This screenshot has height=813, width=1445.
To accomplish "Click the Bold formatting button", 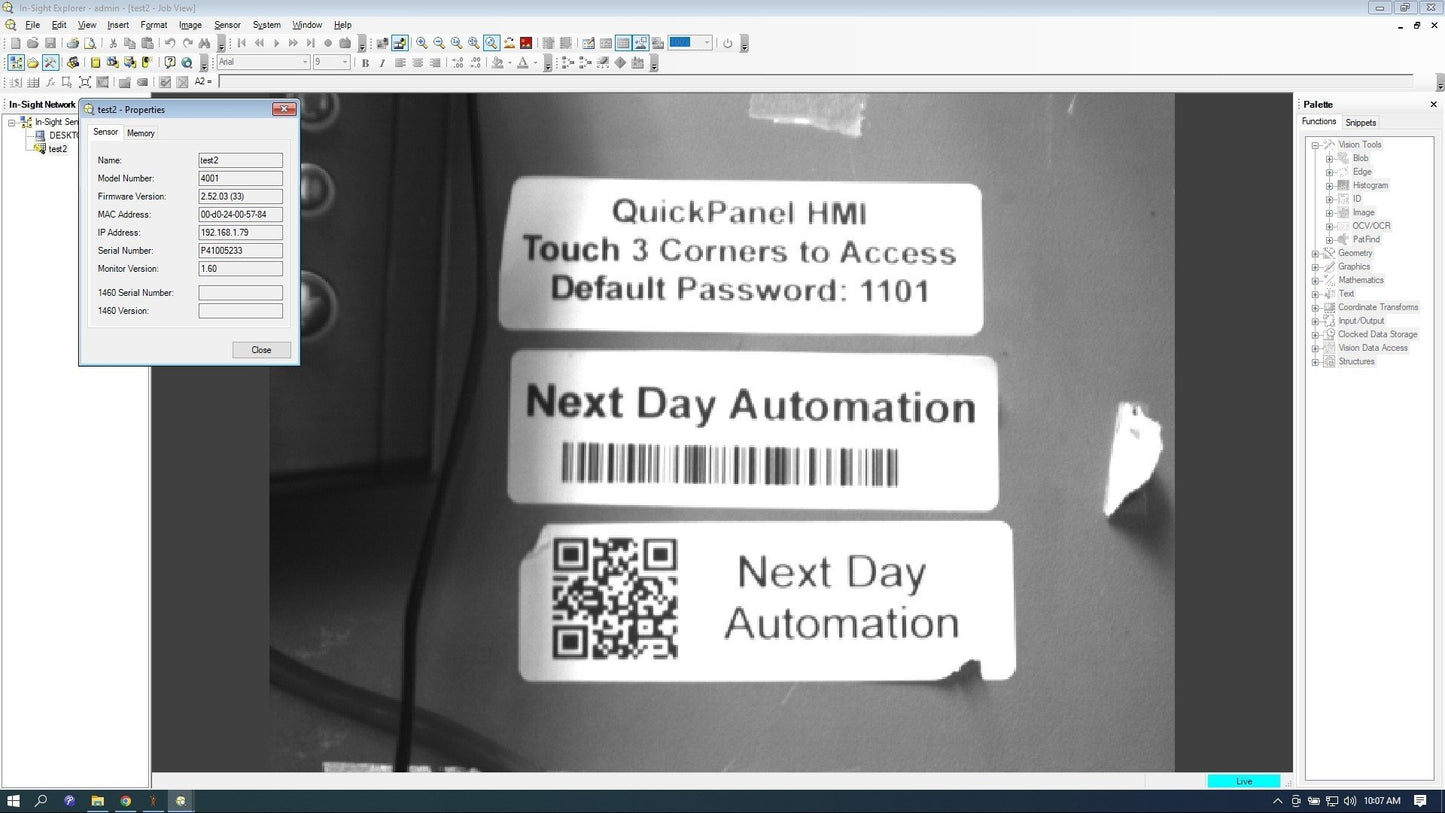I will point(365,63).
